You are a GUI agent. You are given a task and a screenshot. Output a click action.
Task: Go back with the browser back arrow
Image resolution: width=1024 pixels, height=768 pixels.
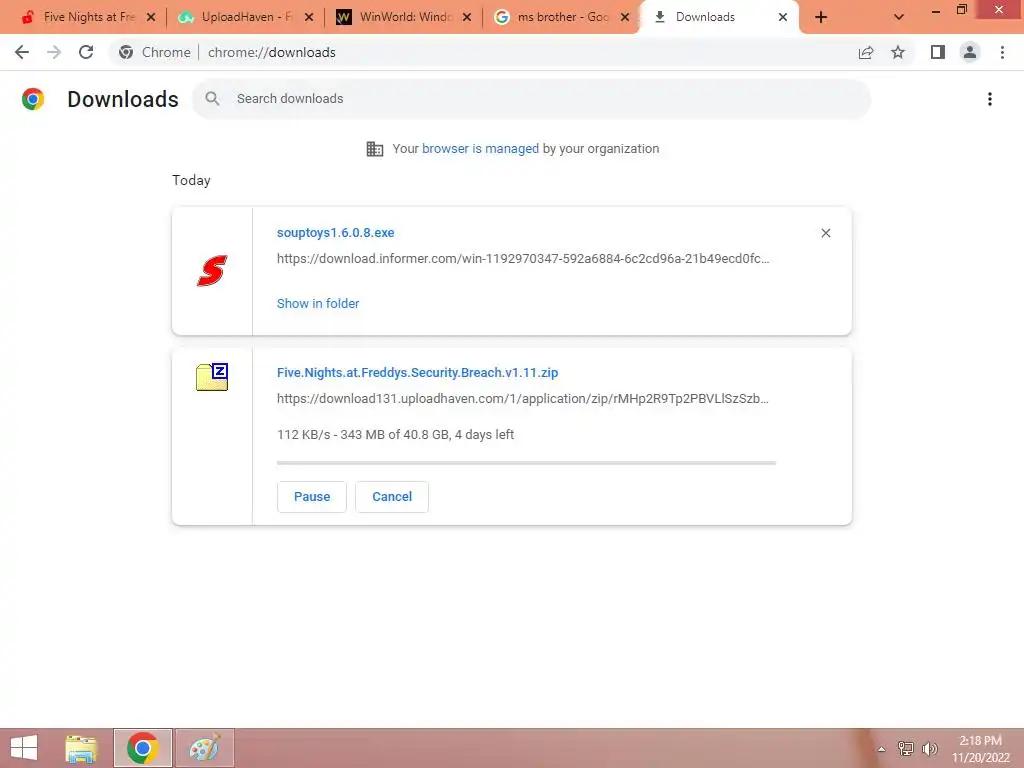point(22,52)
